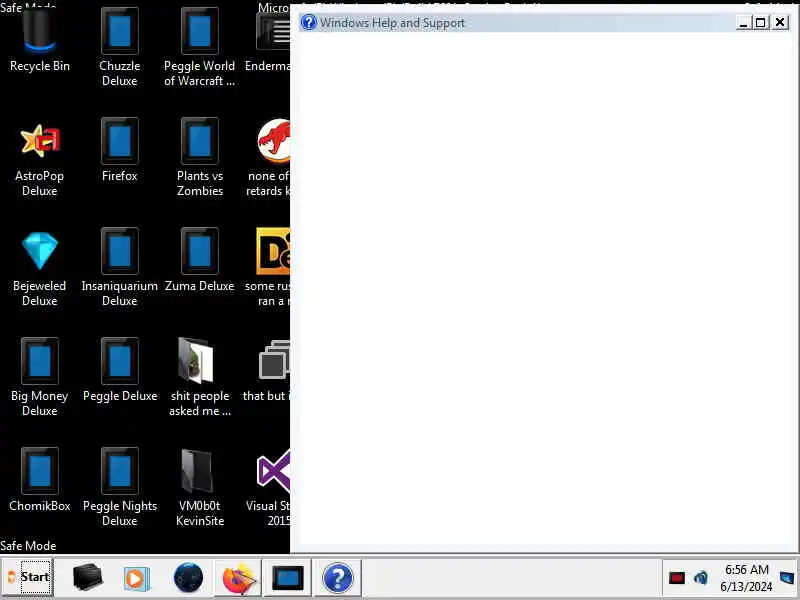The width and height of the screenshot is (800, 600).
Task: Open the network tray icon beside the clock
Action: [701, 578]
